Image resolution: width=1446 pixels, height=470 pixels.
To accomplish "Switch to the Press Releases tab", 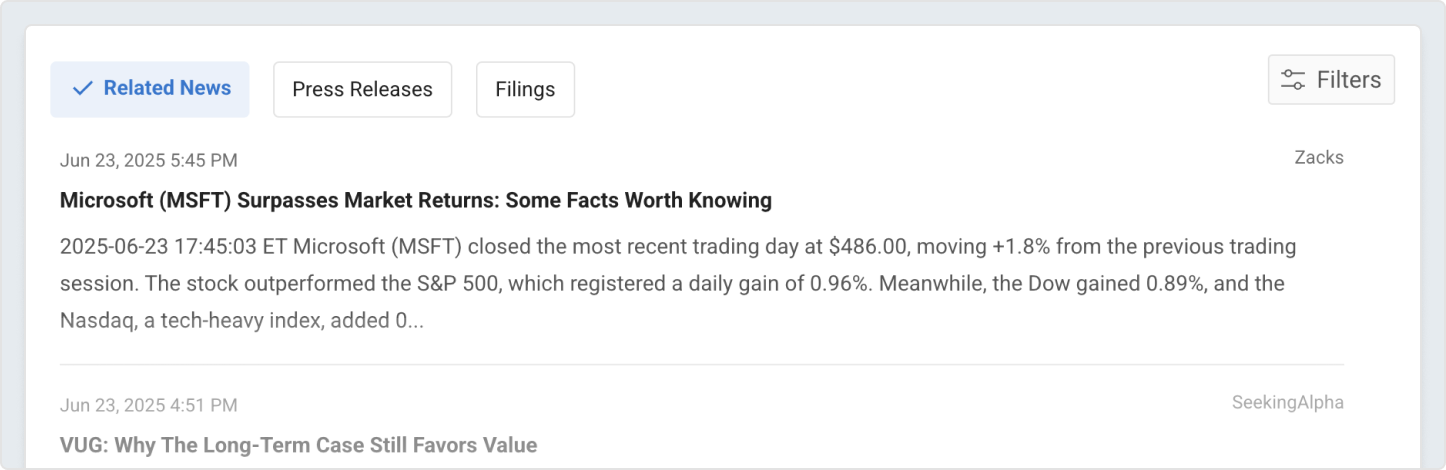I will pos(362,90).
